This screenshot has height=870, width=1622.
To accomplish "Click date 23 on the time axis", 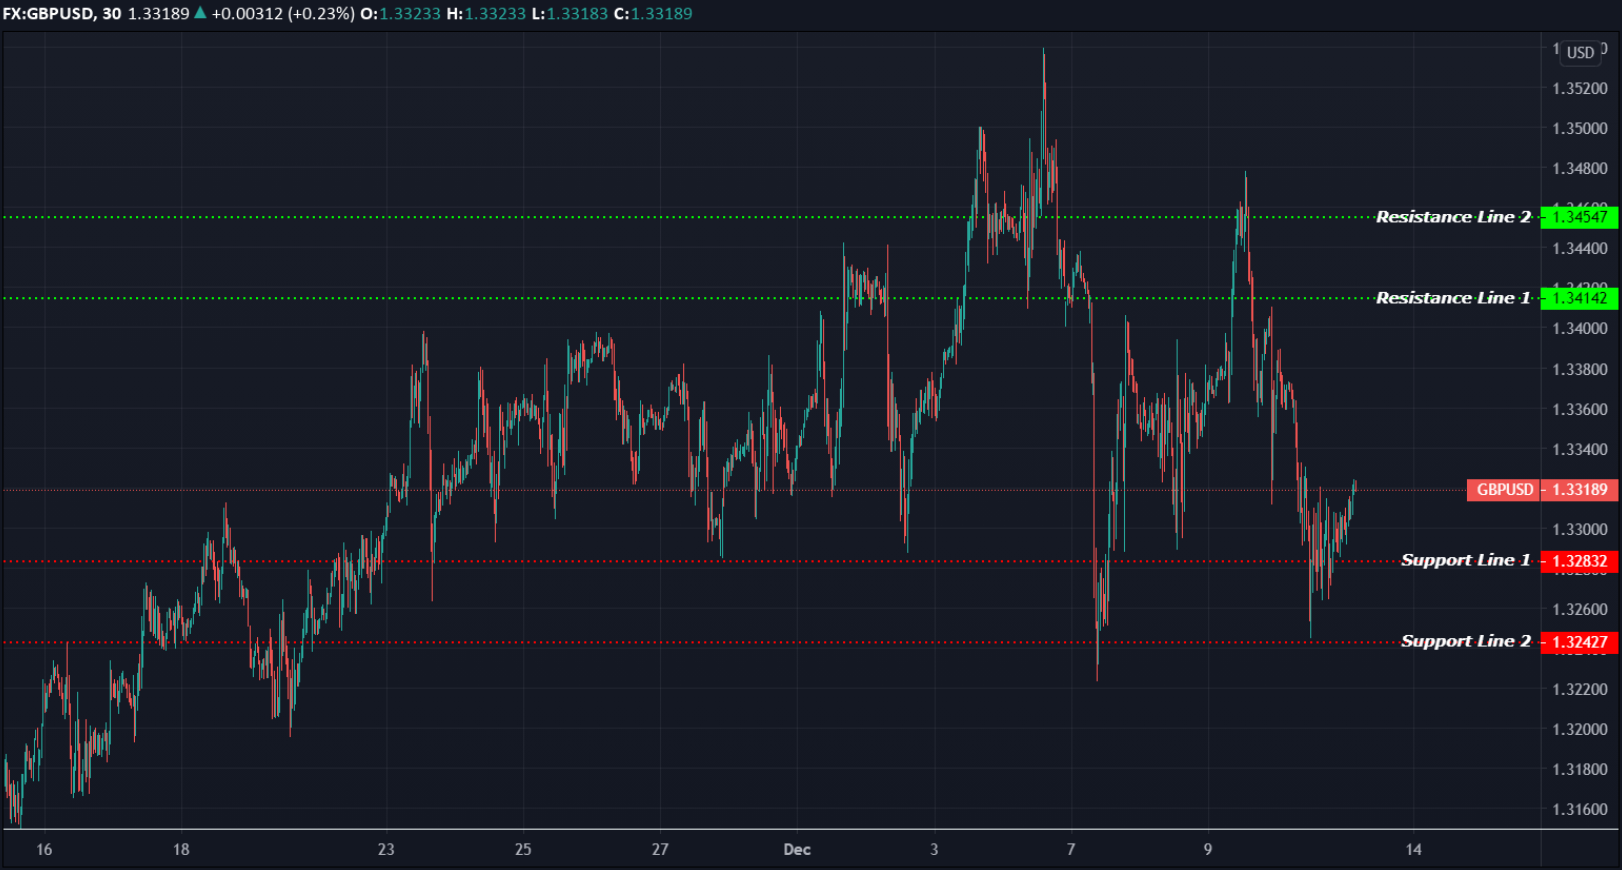I will (x=386, y=849).
